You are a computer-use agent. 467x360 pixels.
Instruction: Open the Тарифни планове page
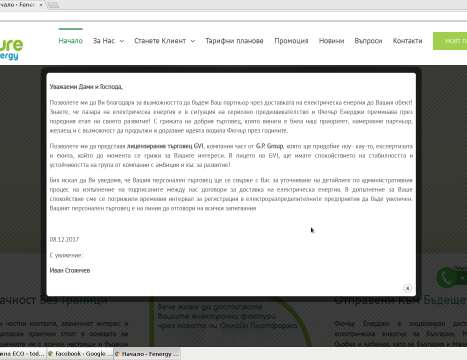(x=234, y=41)
